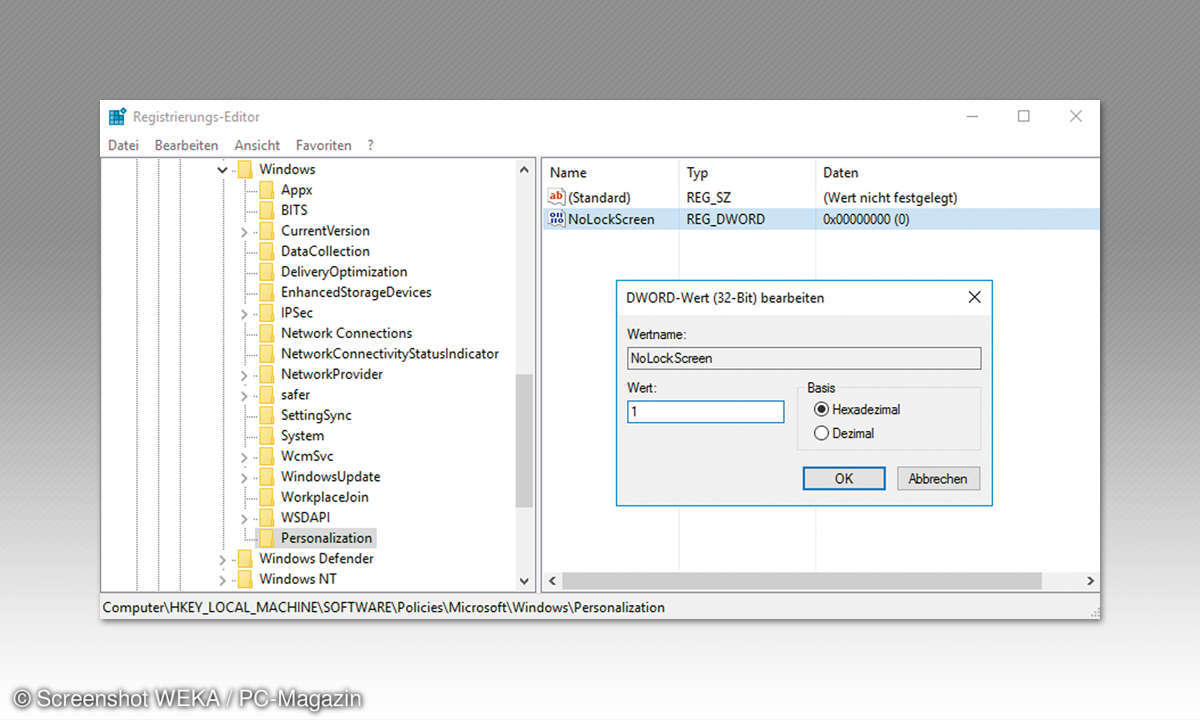Click the Personalization folder icon

[266, 538]
